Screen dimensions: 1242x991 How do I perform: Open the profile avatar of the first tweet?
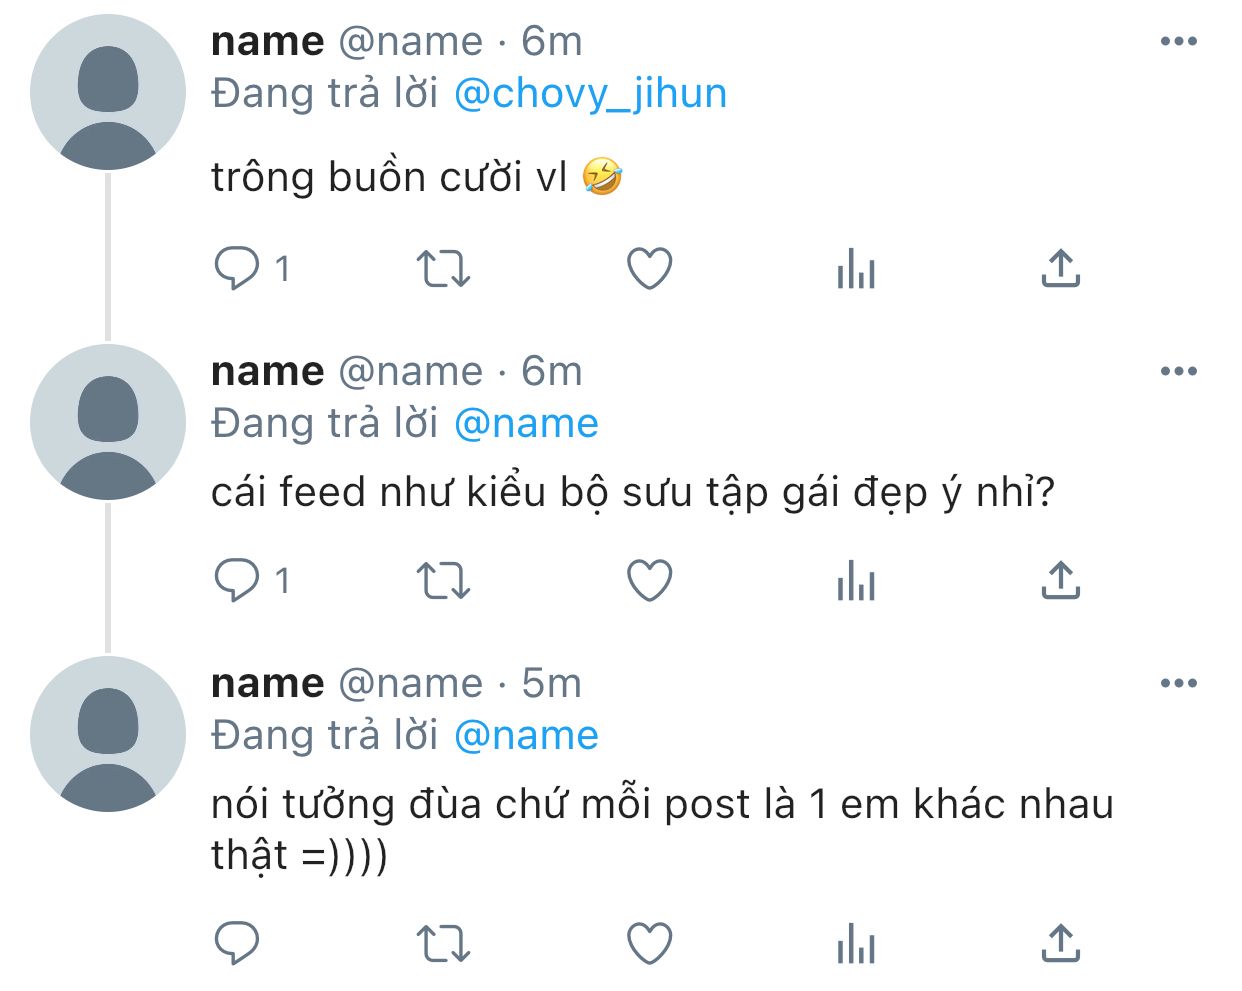click(x=108, y=92)
